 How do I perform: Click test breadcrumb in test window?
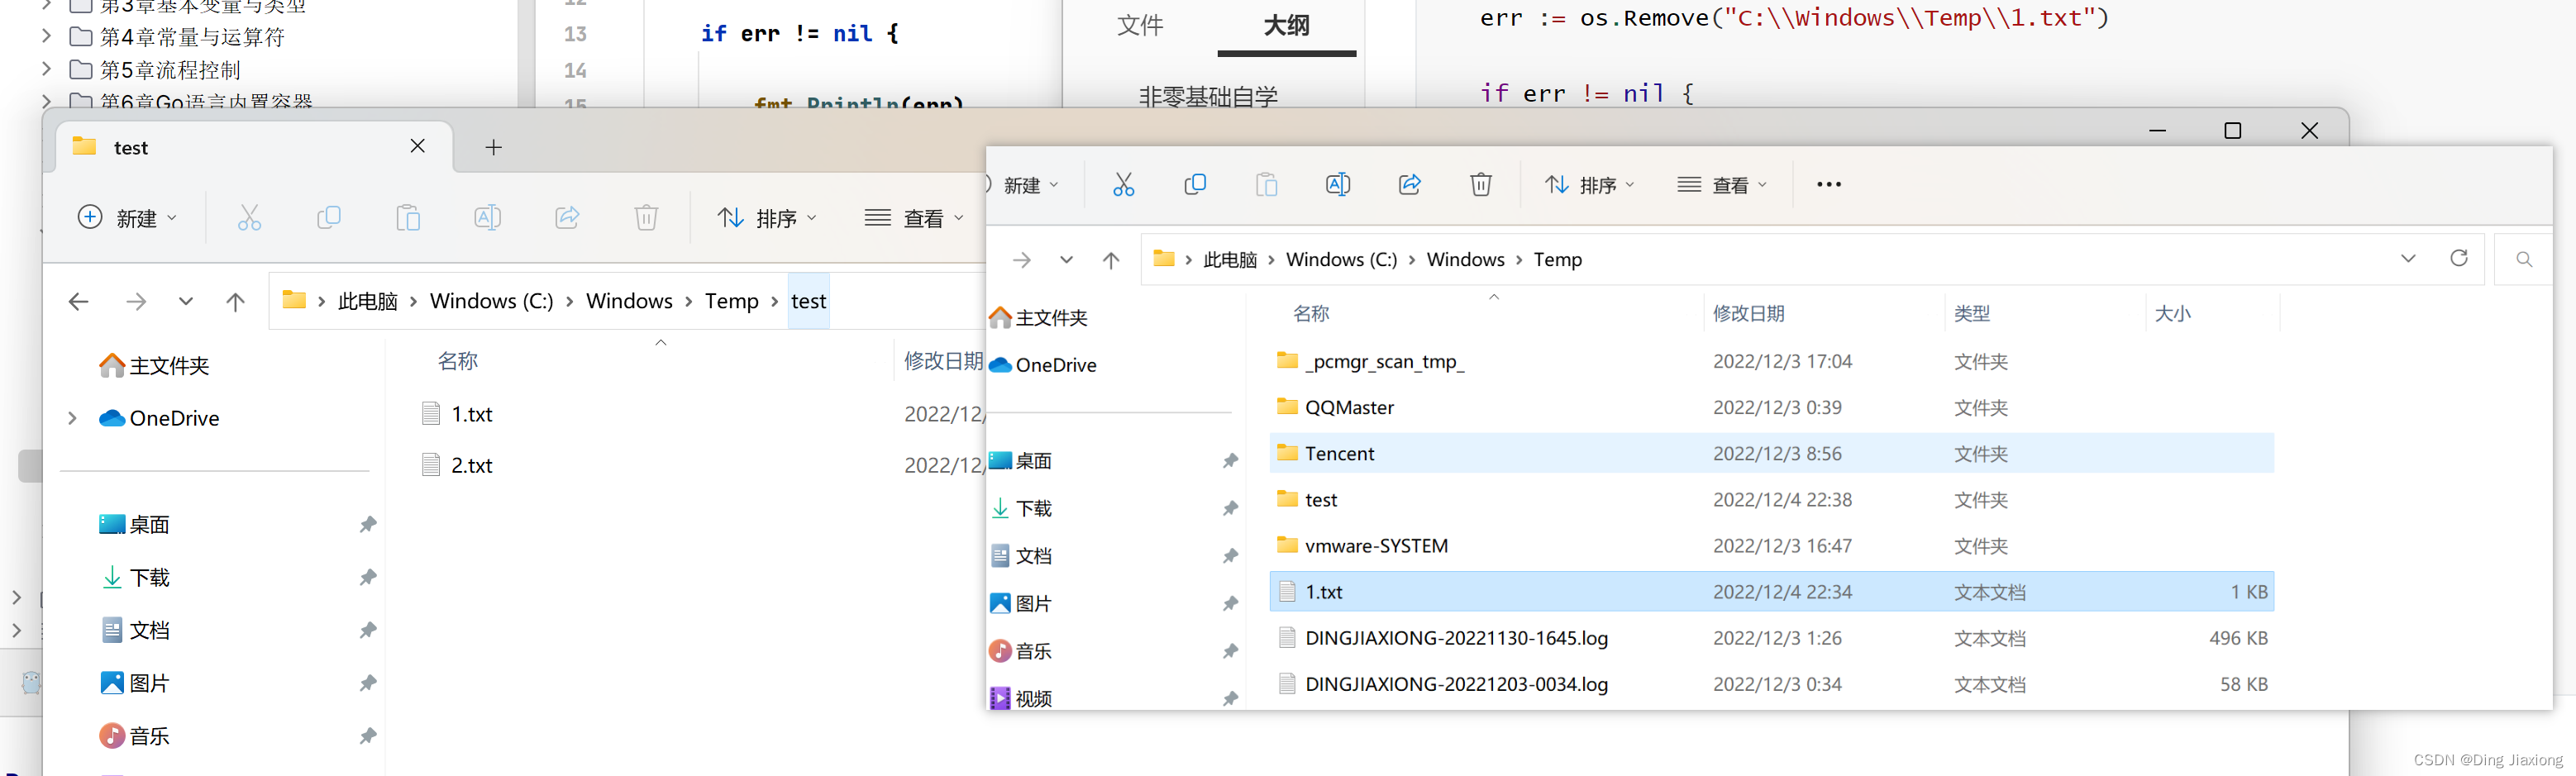point(808,301)
